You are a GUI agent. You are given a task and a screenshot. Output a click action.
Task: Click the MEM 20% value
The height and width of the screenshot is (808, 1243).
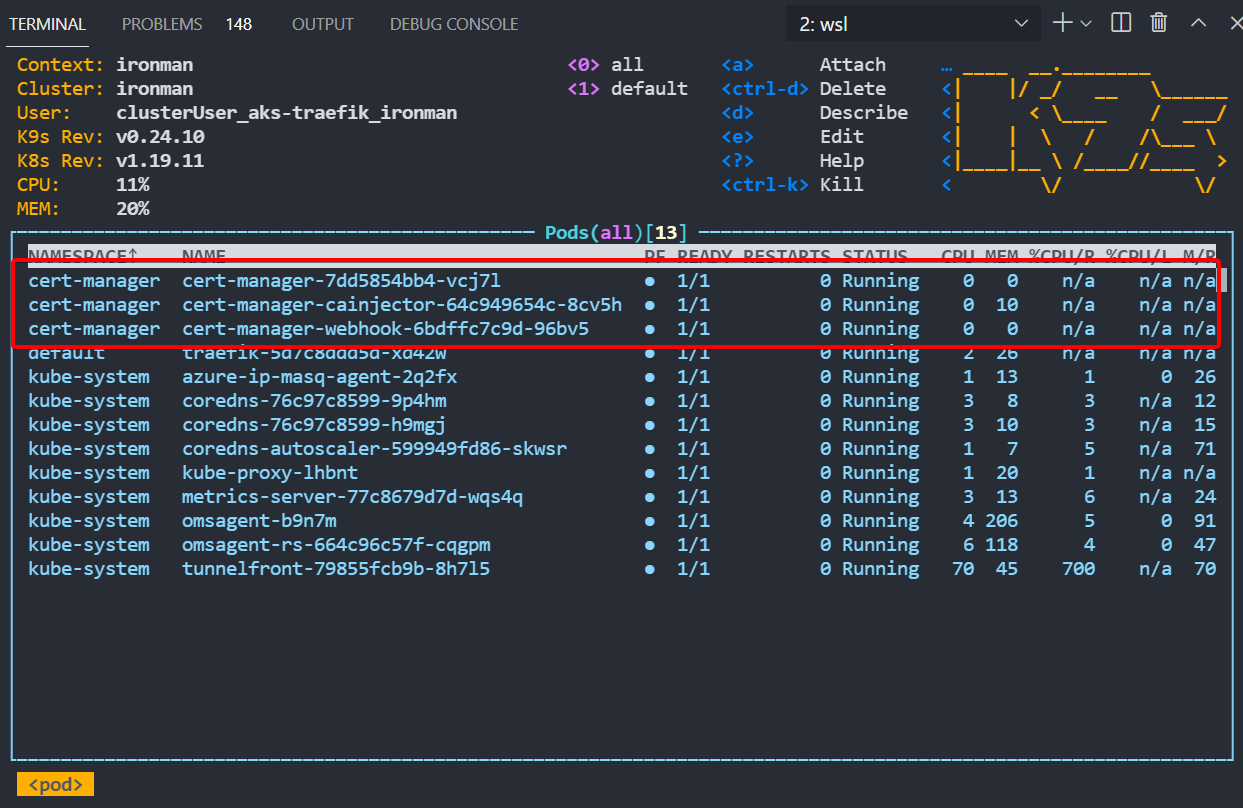pyautogui.click(x=133, y=209)
